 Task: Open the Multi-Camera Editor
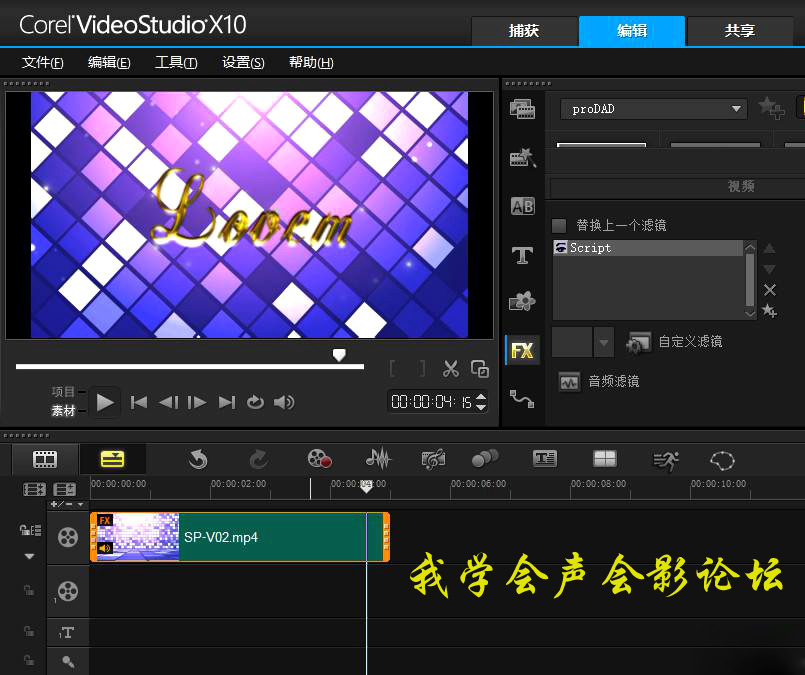605,458
